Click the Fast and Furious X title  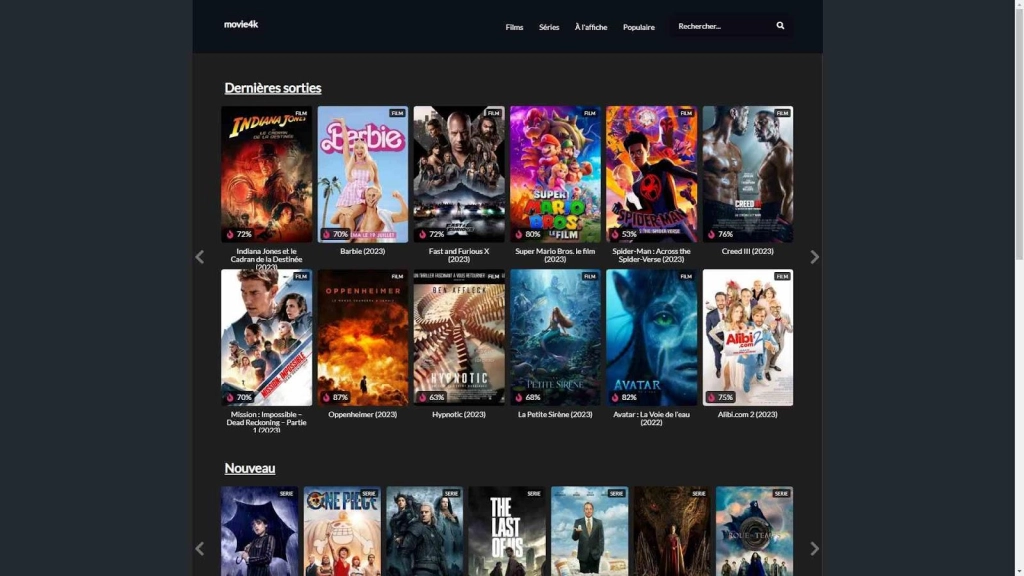[x=458, y=255]
